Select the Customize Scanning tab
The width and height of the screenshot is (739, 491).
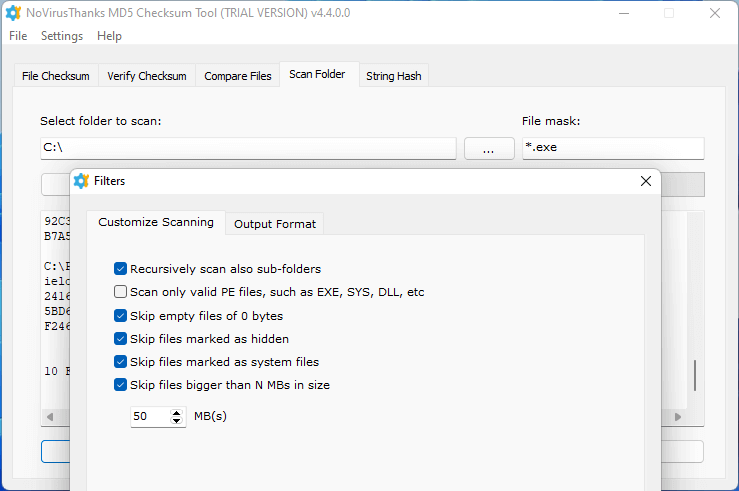coord(156,222)
